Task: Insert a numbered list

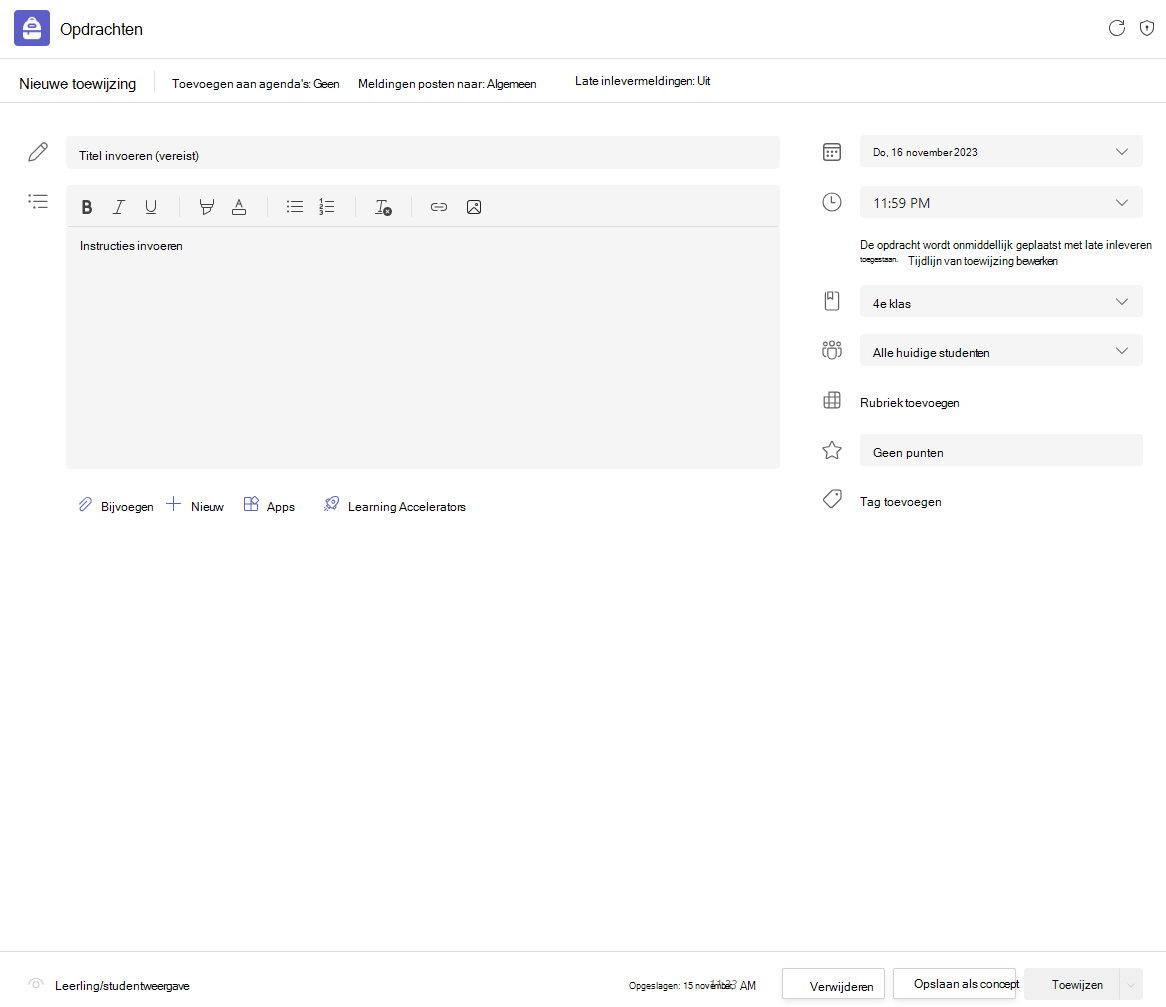Action: [327, 207]
